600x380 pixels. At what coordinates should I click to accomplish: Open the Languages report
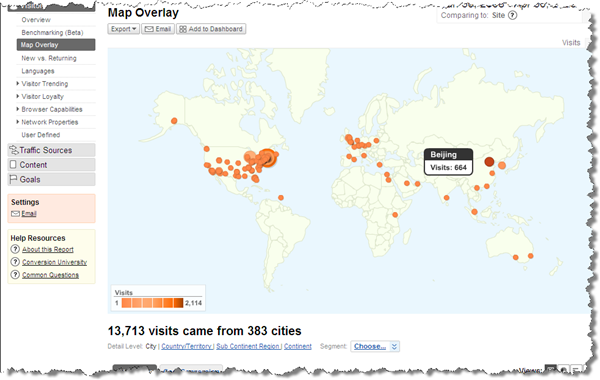tap(38, 71)
